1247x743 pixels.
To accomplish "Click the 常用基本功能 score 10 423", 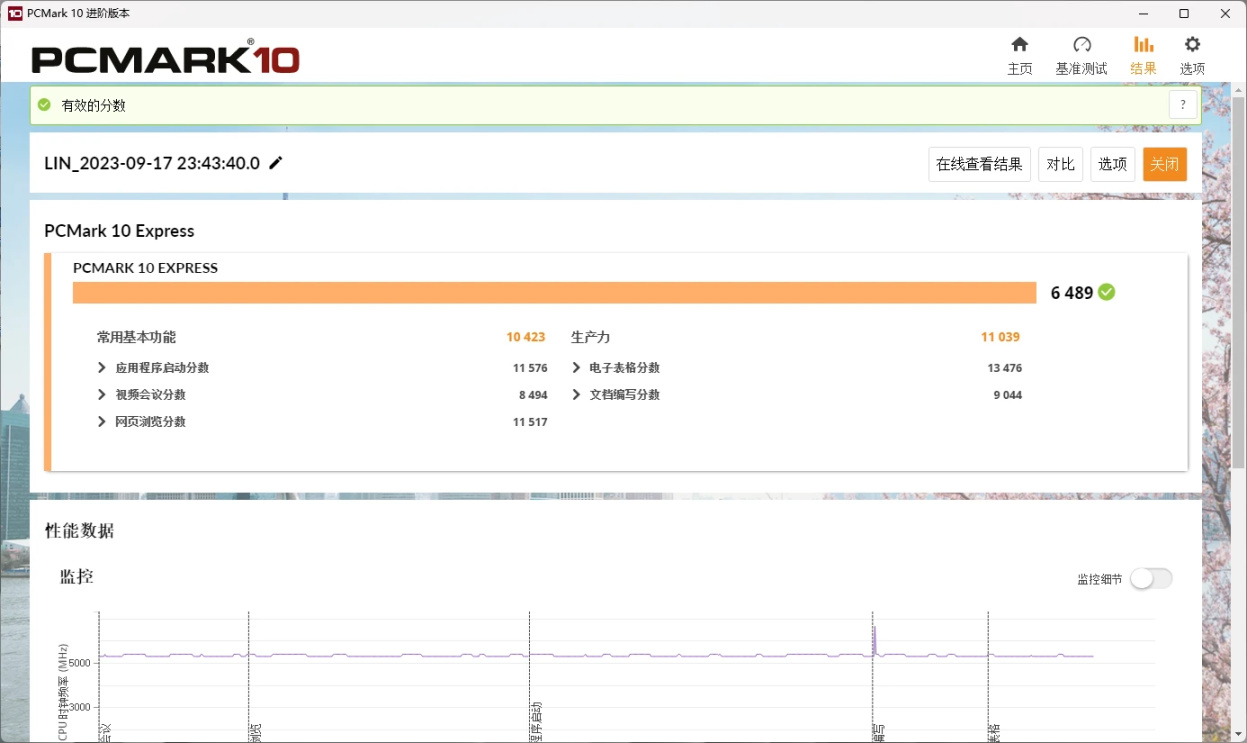I will (526, 337).
